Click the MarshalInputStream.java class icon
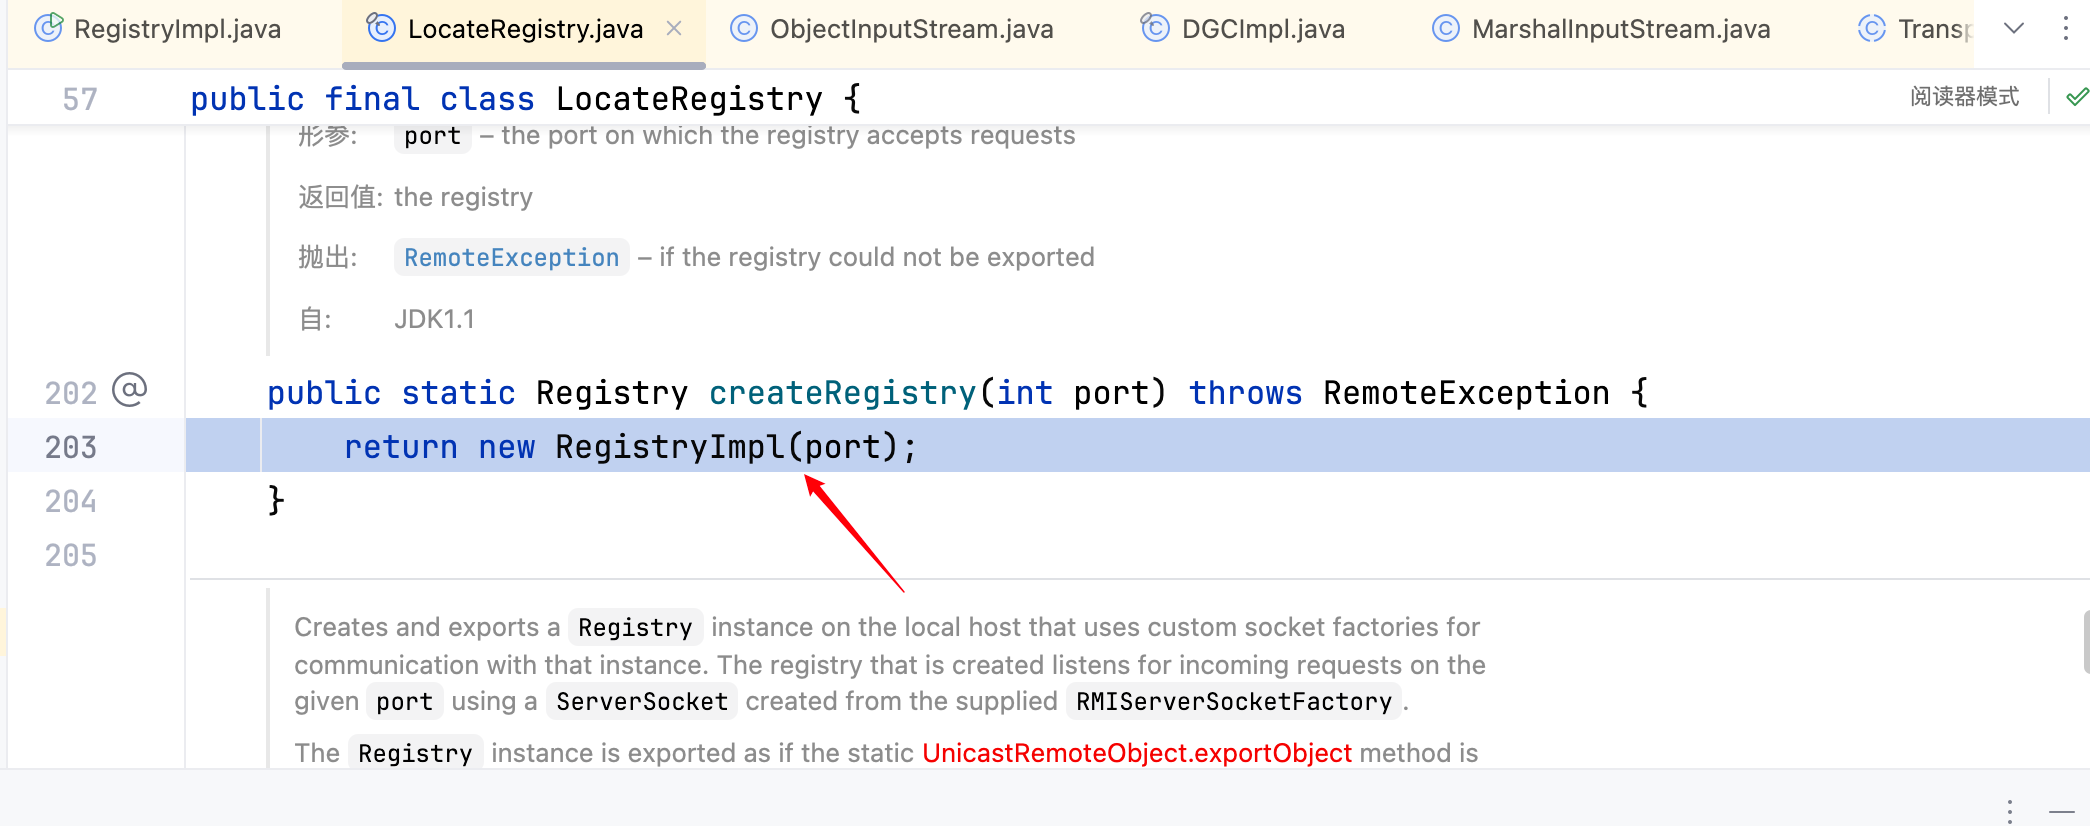 (1445, 28)
